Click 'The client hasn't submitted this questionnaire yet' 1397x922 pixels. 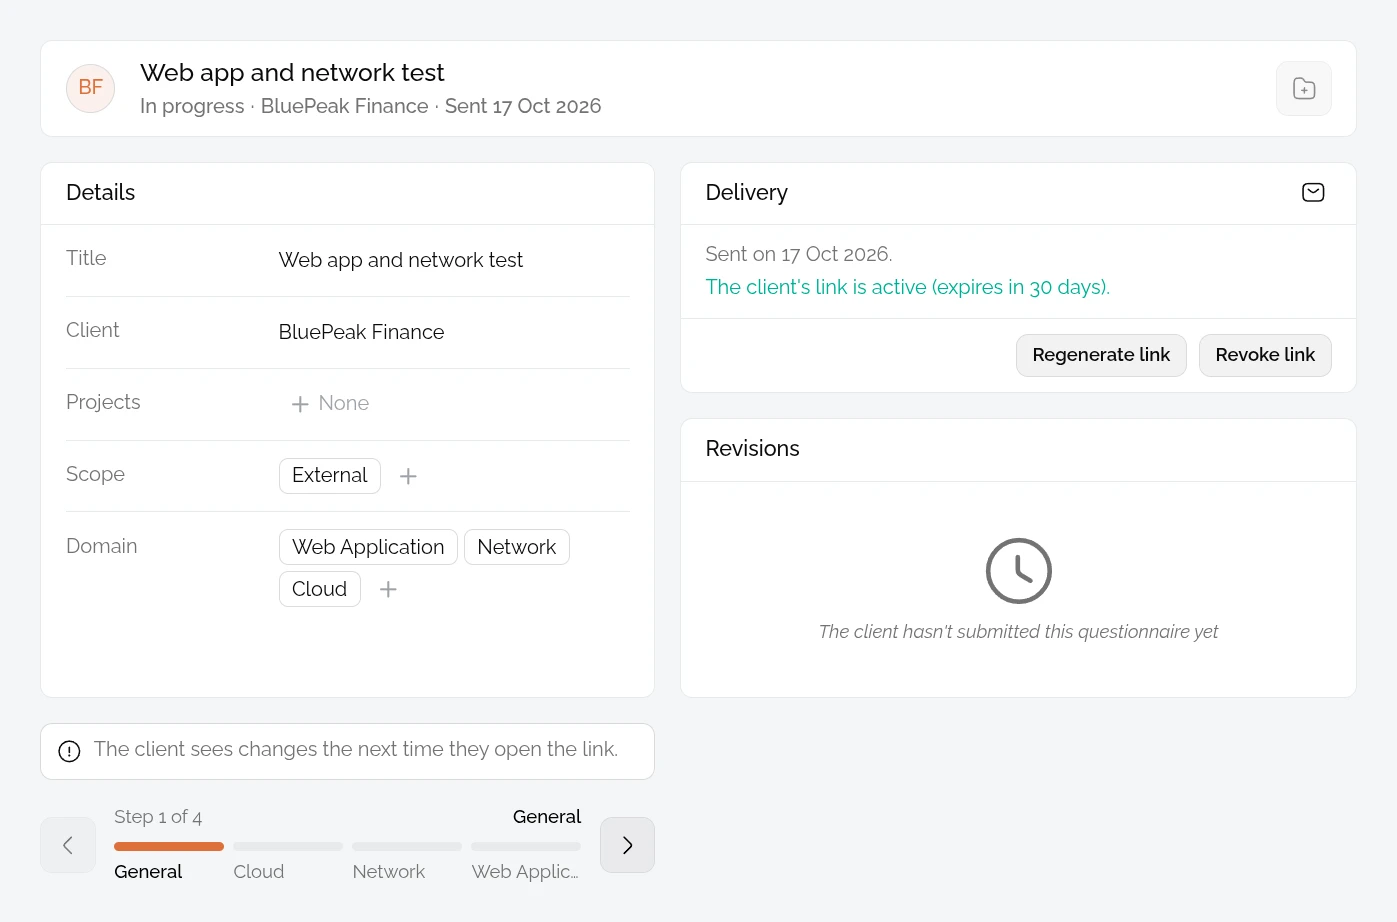click(x=1018, y=632)
